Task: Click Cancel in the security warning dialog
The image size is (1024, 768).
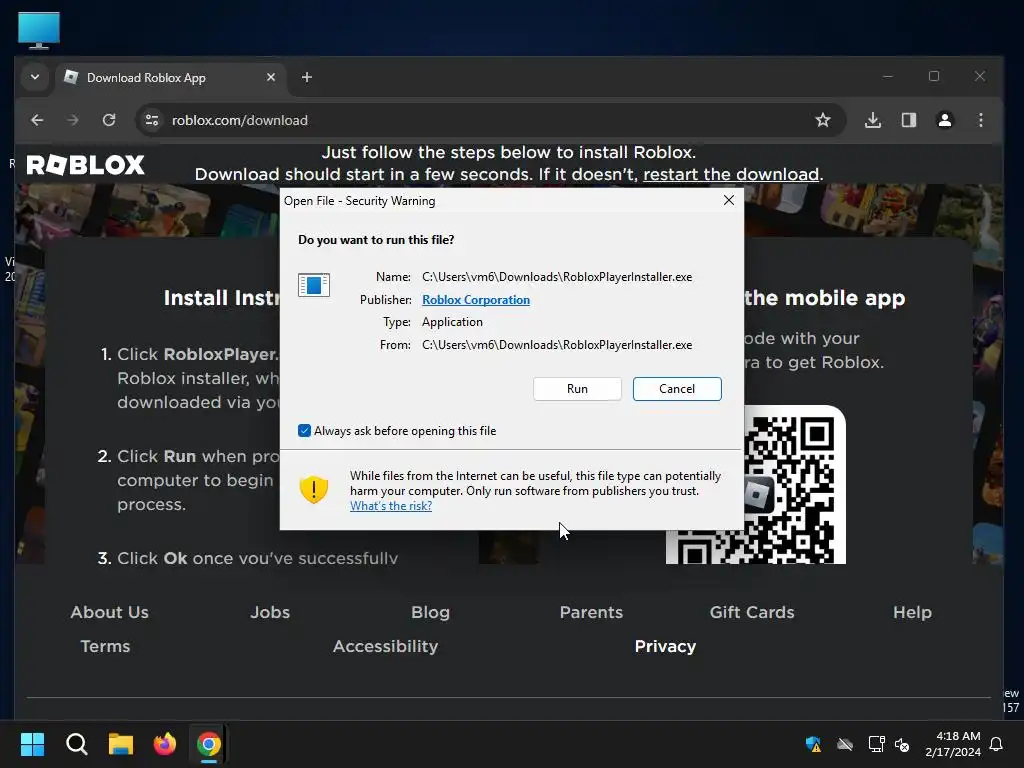Action: [x=677, y=389]
